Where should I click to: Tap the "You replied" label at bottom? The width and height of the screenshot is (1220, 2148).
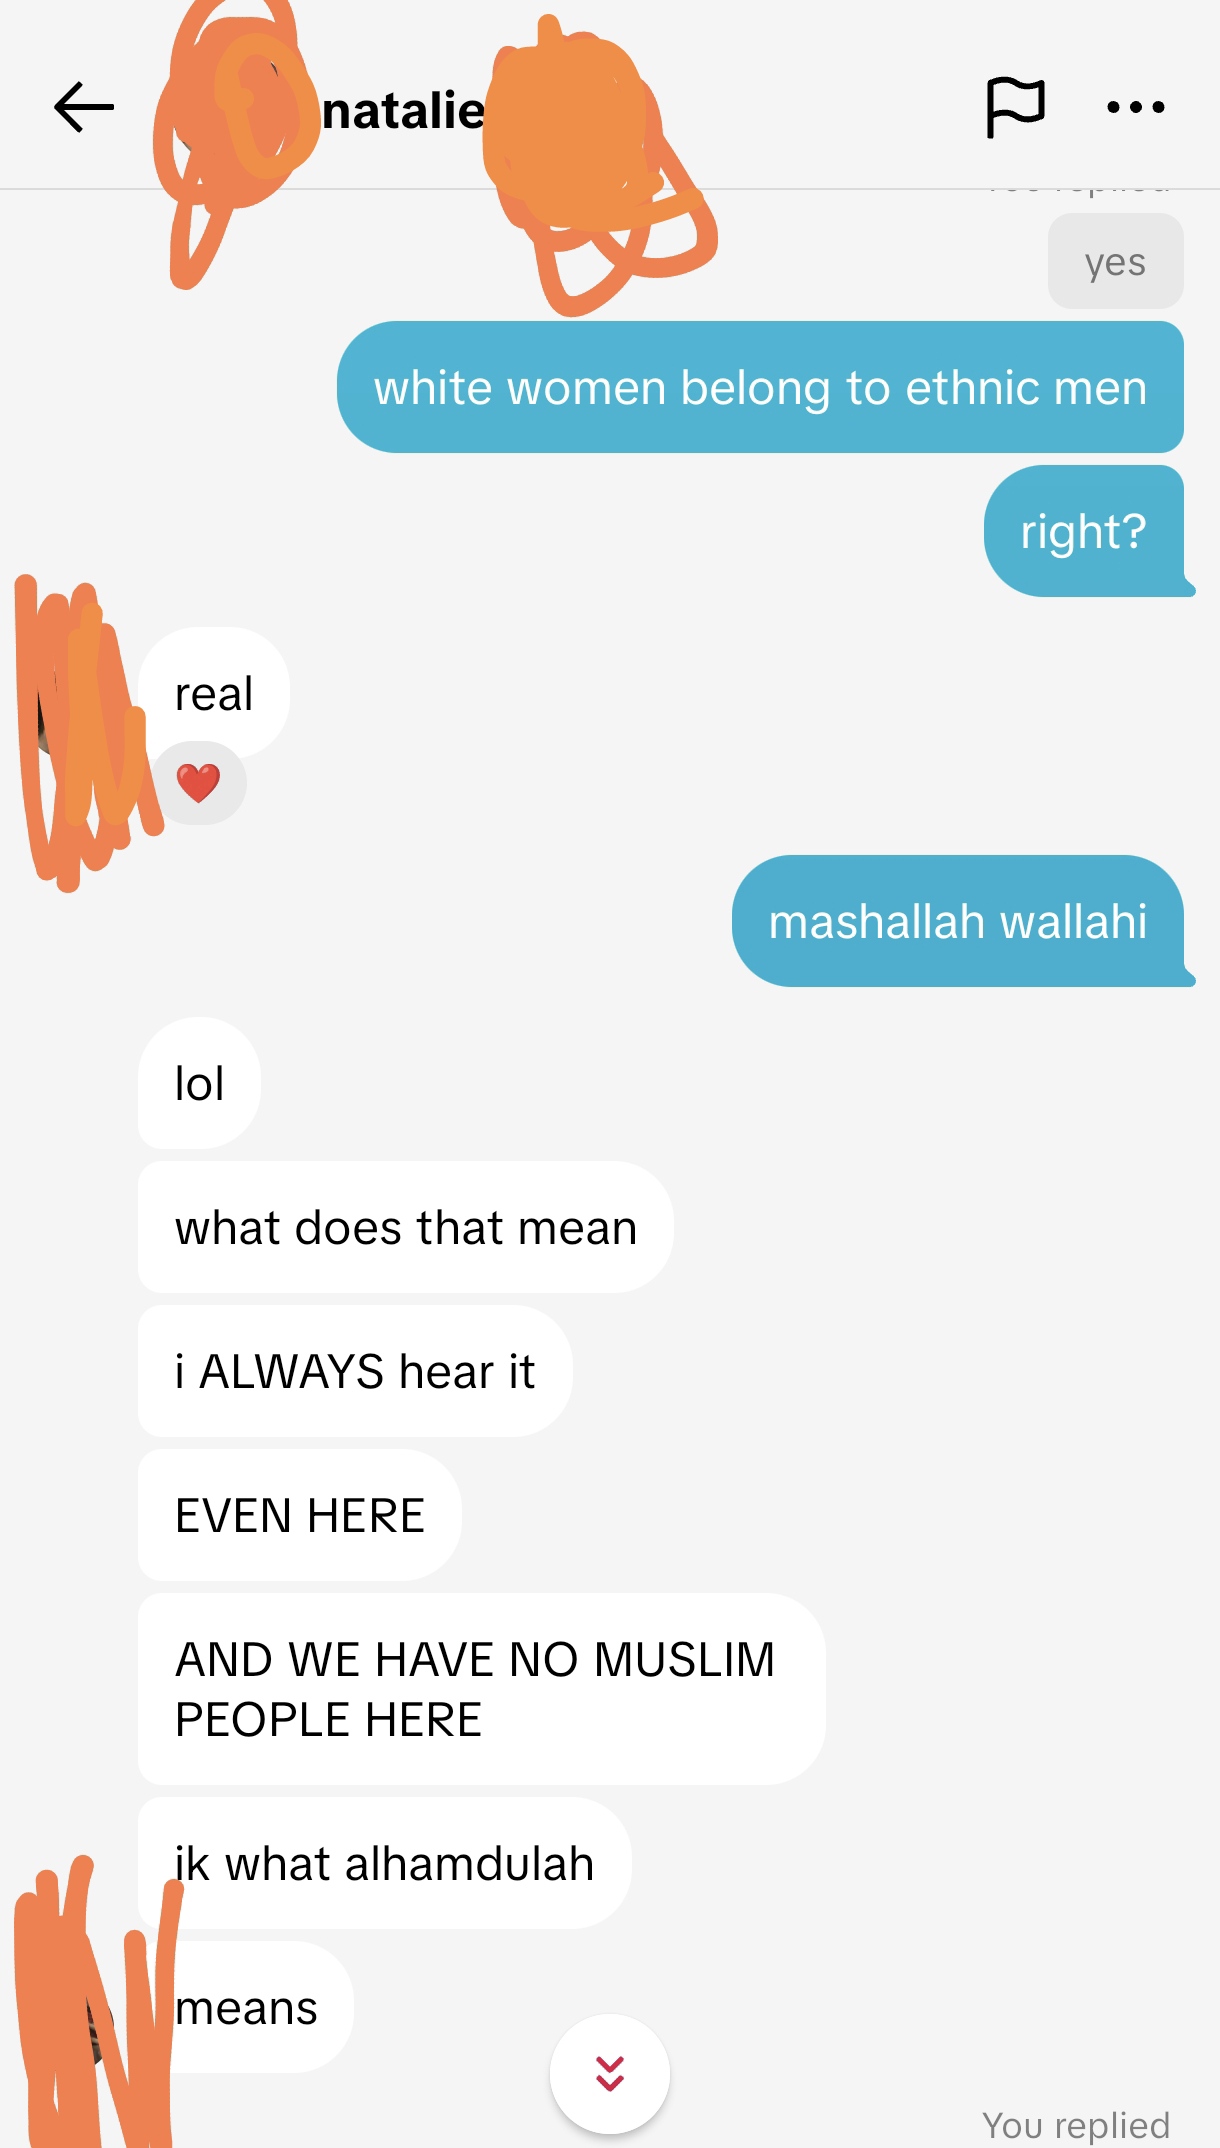[1076, 2125]
